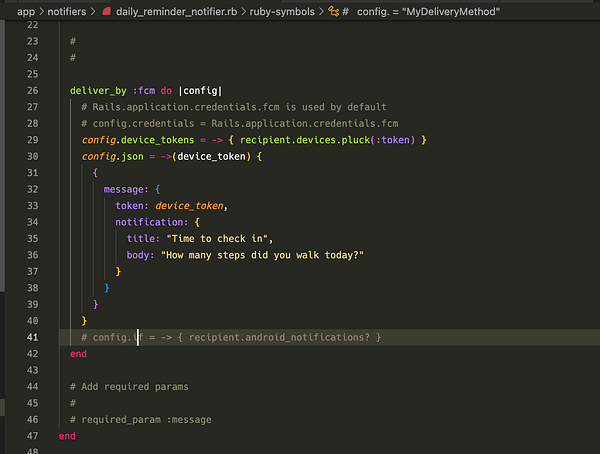Click 'device_tokens' on line 29
Viewport: 600px width, 454px height.
coord(157,140)
